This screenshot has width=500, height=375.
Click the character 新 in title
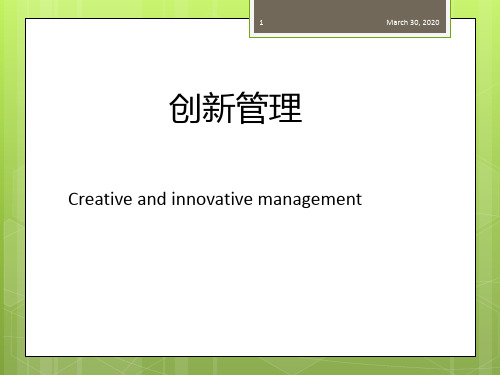point(218,108)
